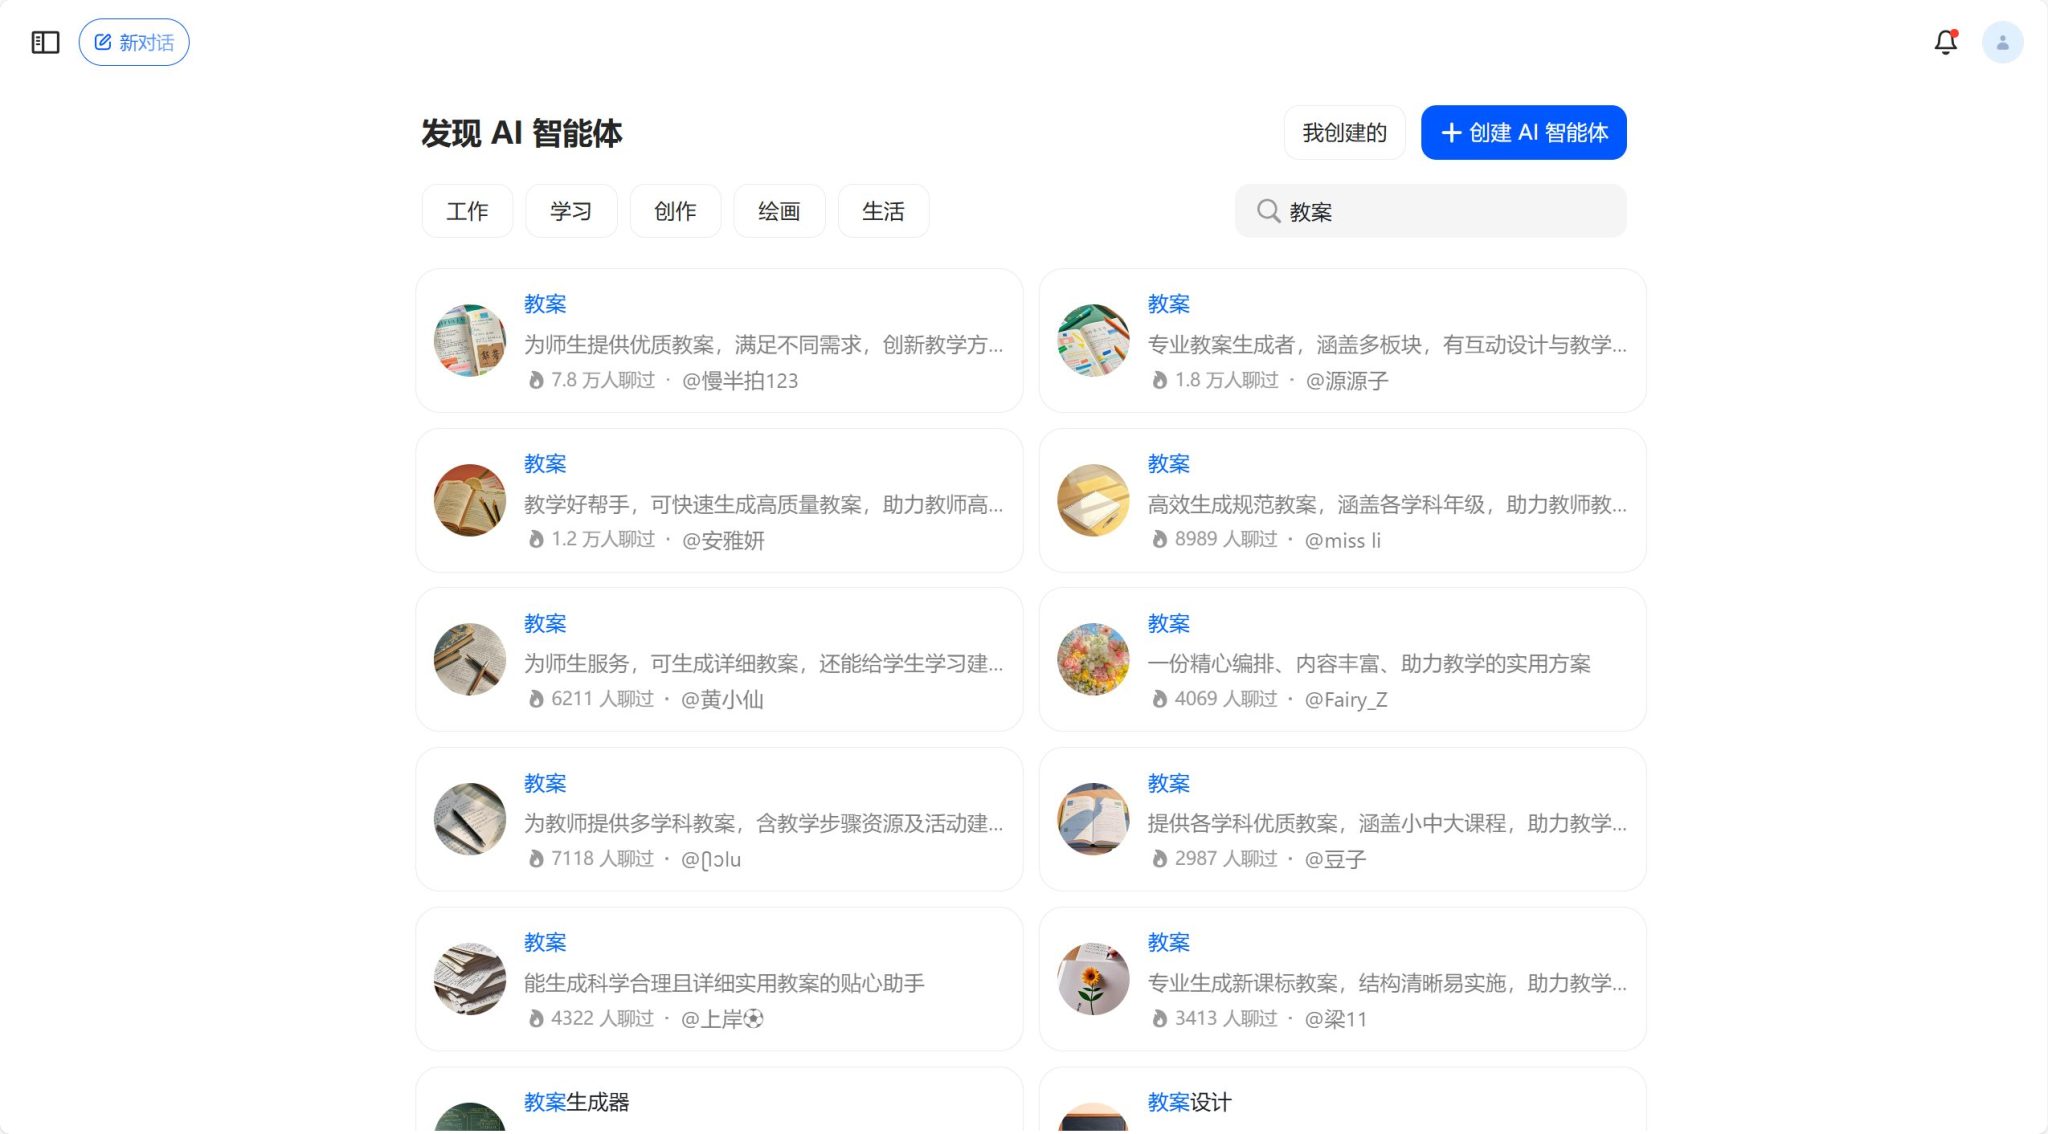Open the notification bell

(x=1946, y=41)
